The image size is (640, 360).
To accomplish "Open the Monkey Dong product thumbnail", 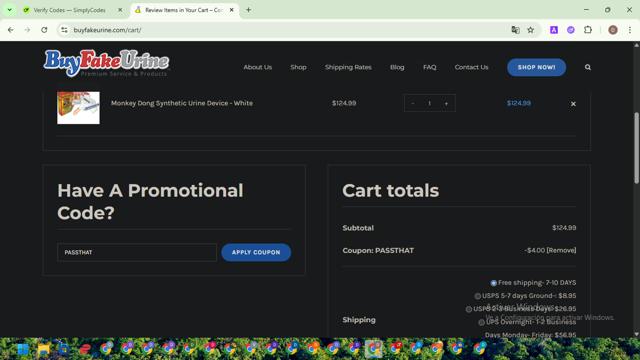I will (x=78, y=108).
